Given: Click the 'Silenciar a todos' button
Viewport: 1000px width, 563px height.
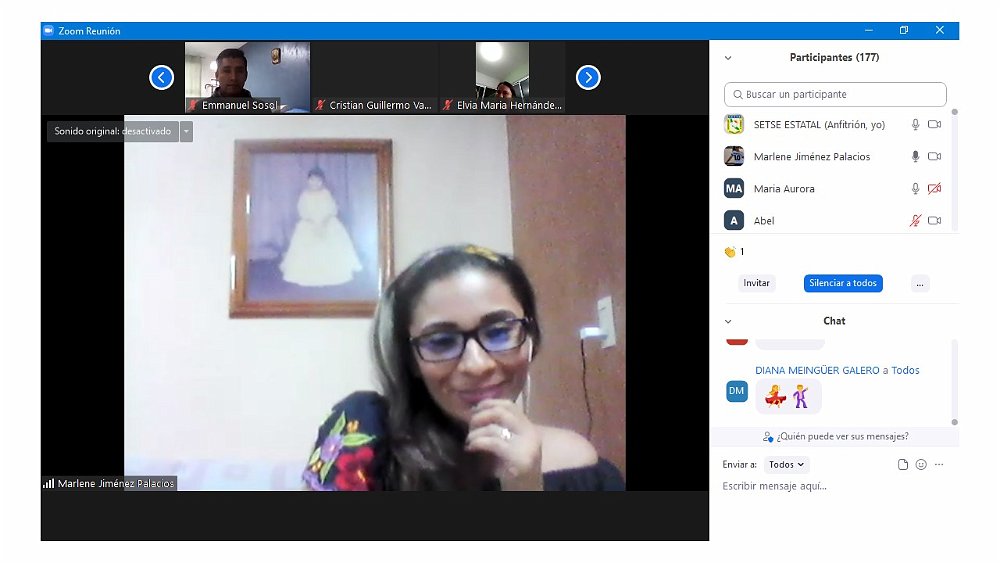Looking at the screenshot, I should (x=843, y=283).
